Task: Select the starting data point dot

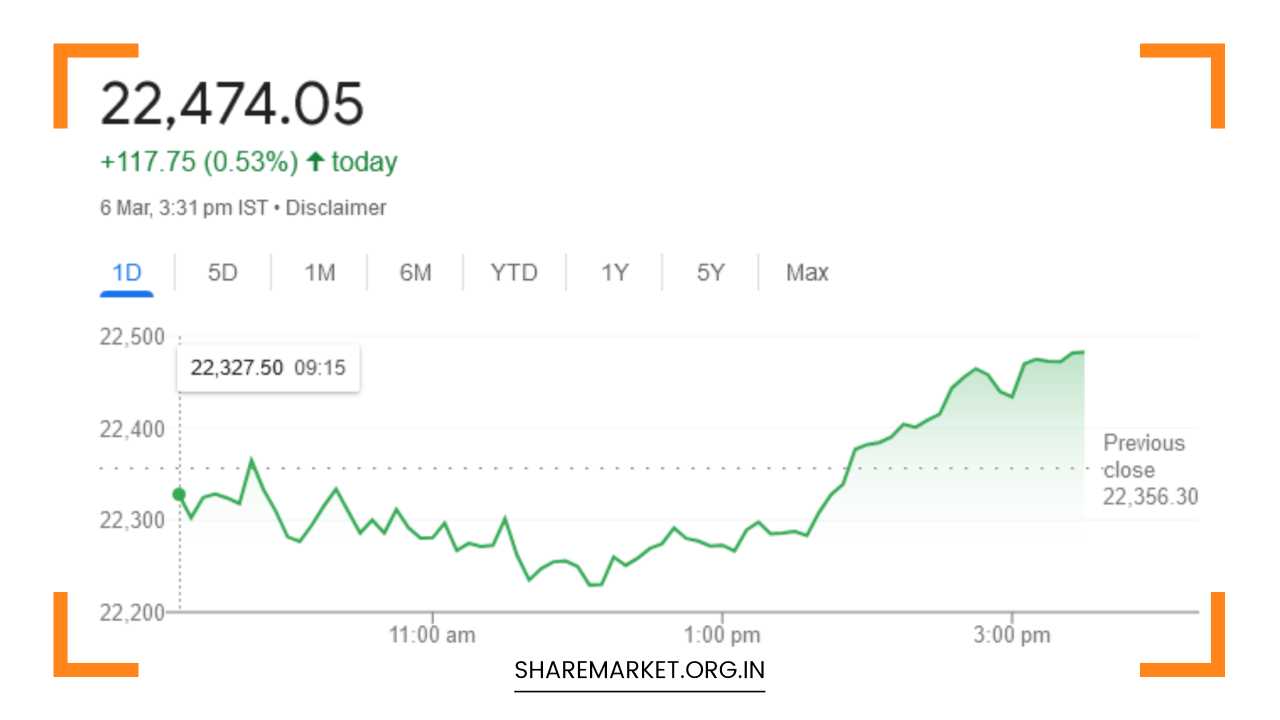Action: tap(180, 493)
